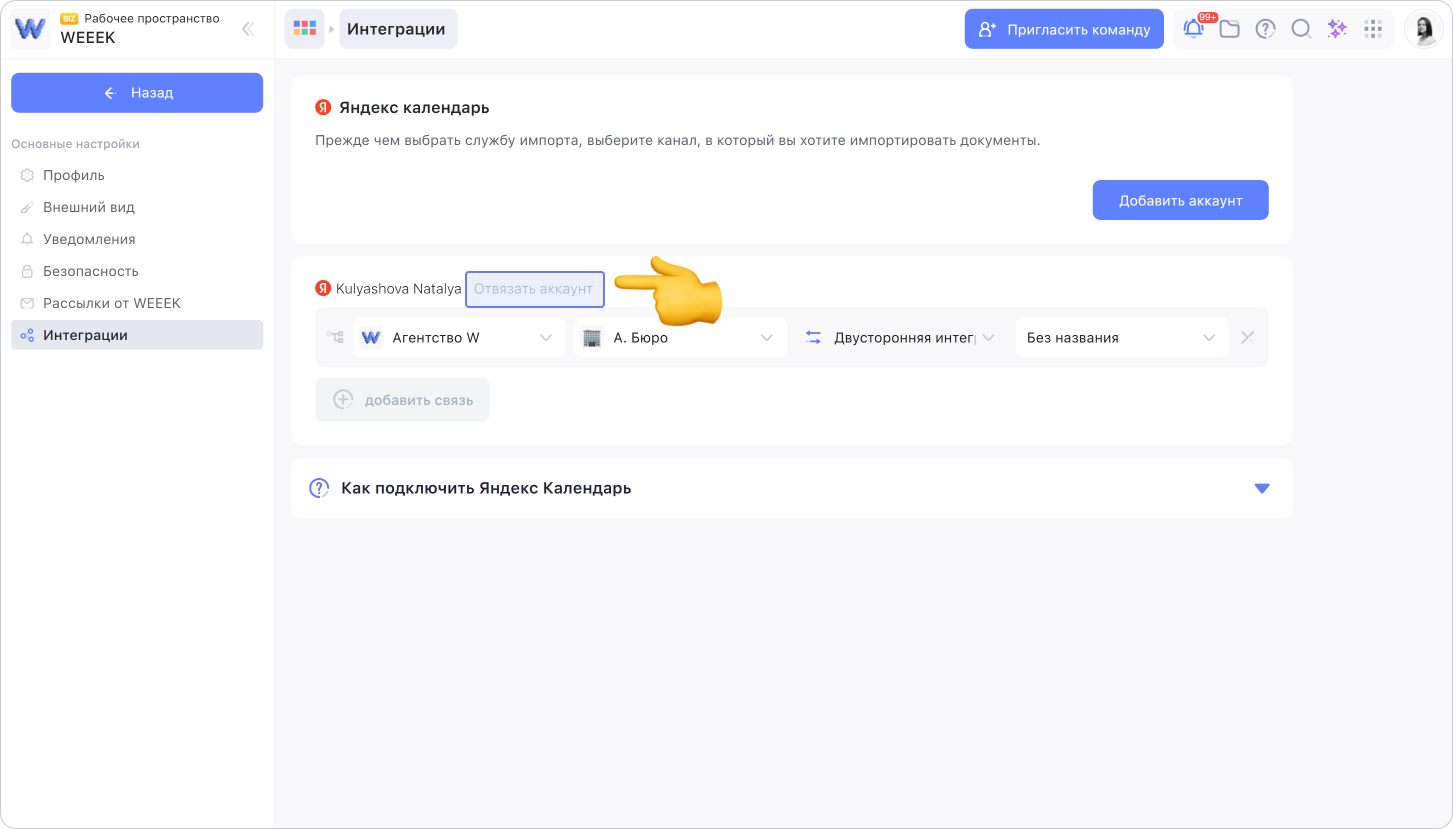
Task: Open the apps grid icon
Action: pos(1373,29)
